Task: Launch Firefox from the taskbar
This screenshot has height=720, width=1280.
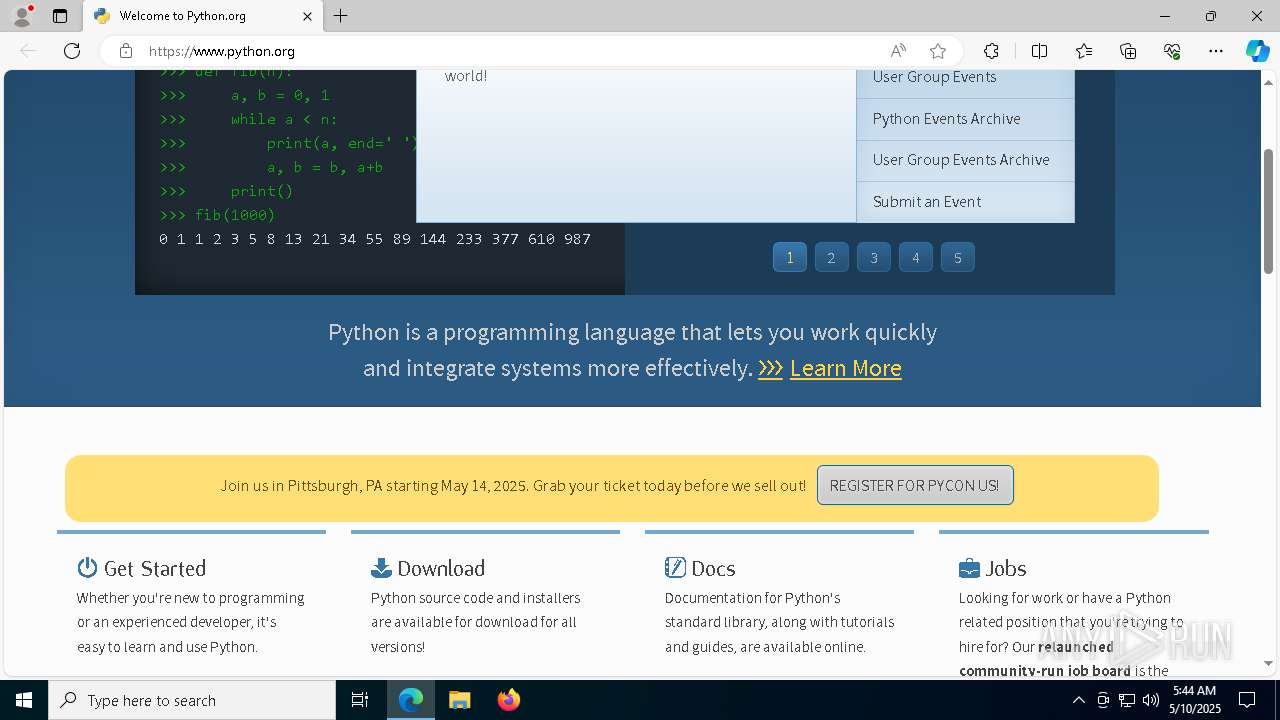Action: (x=508, y=700)
